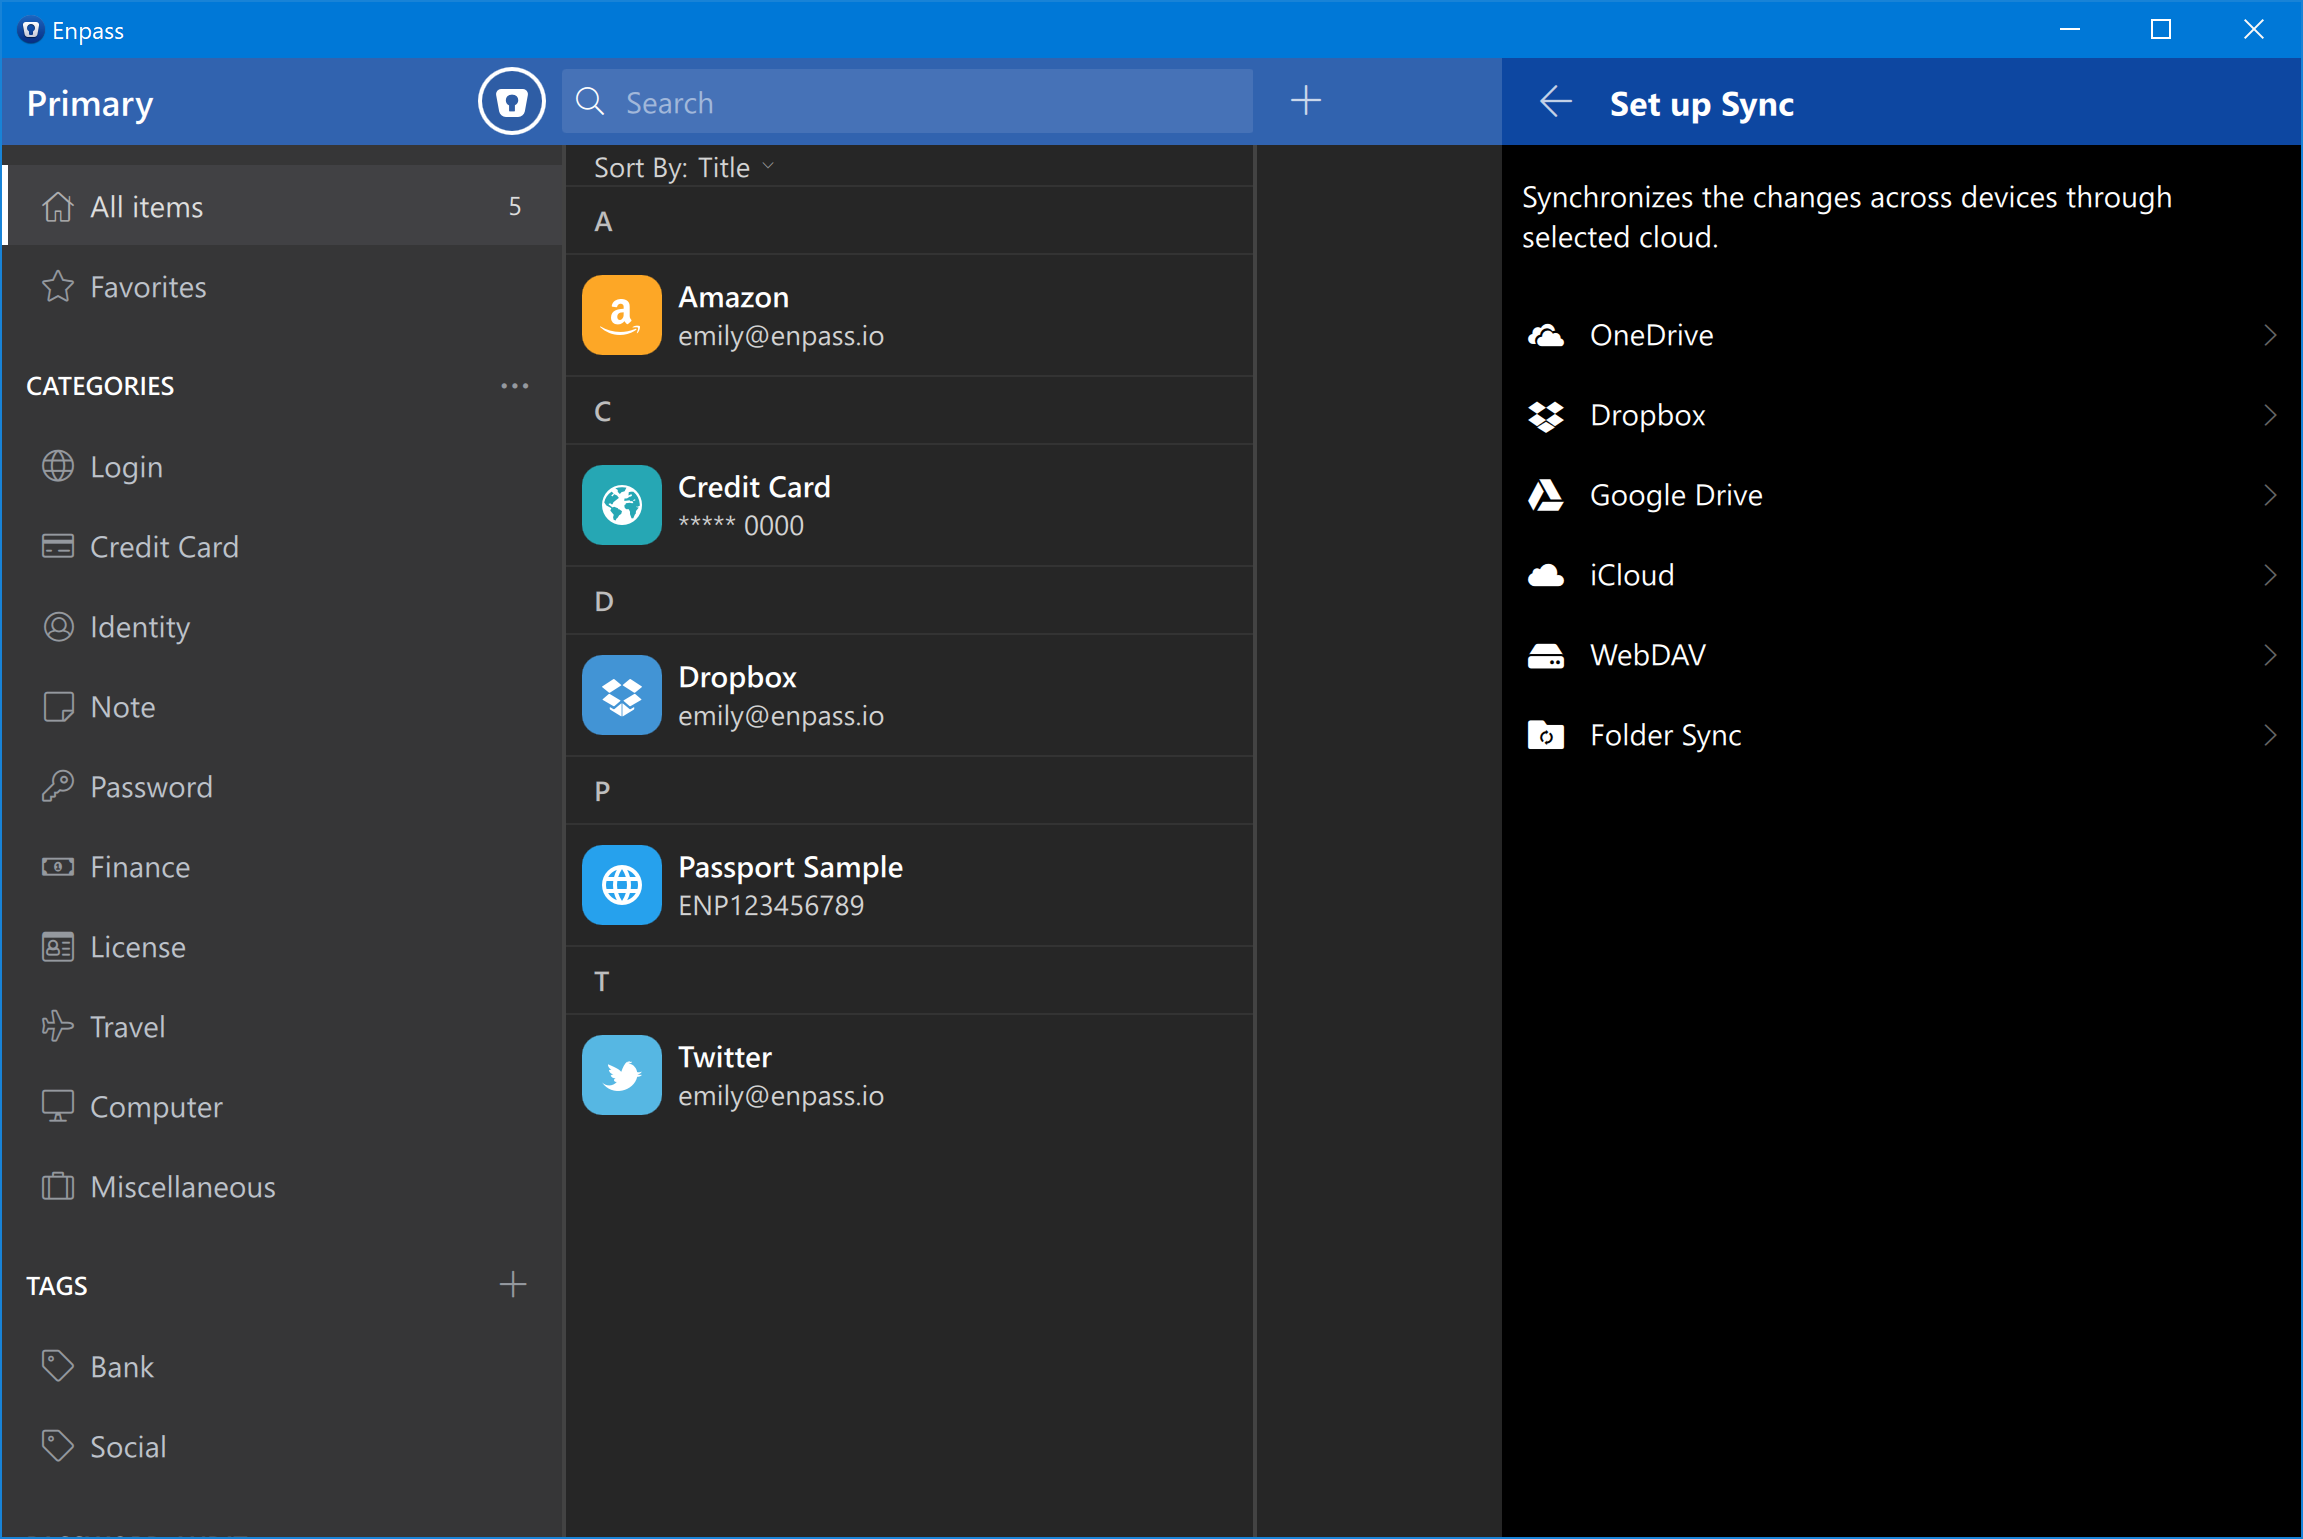Viewport: 2303px width, 1539px height.
Task: Expand Google Drive sync option chevron
Action: tap(2270, 495)
